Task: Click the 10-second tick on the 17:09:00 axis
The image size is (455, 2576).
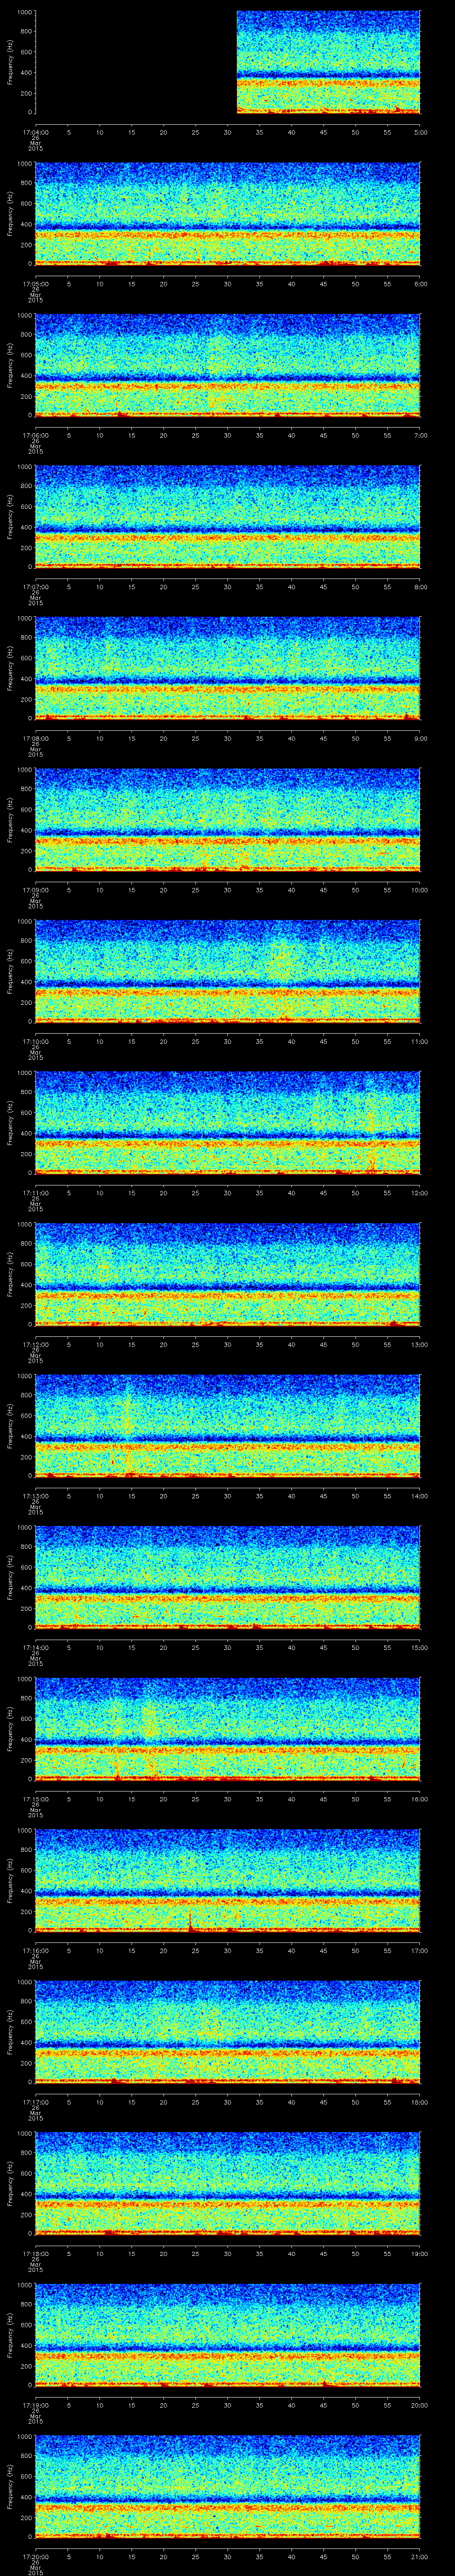Action: 100,889
